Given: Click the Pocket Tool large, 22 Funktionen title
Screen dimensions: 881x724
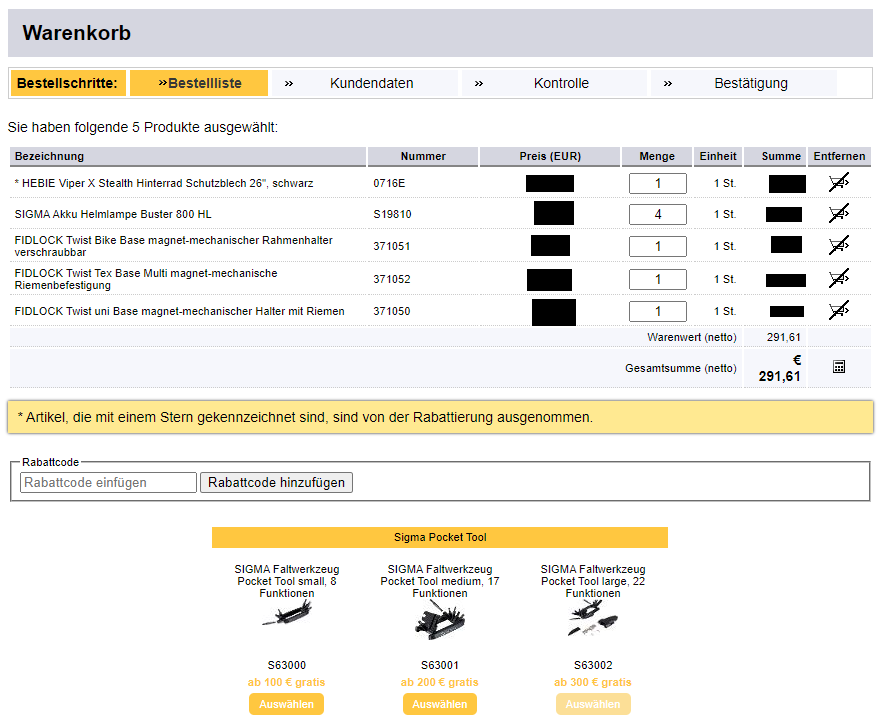Looking at the screenshot, I should [x=593, y=581].
